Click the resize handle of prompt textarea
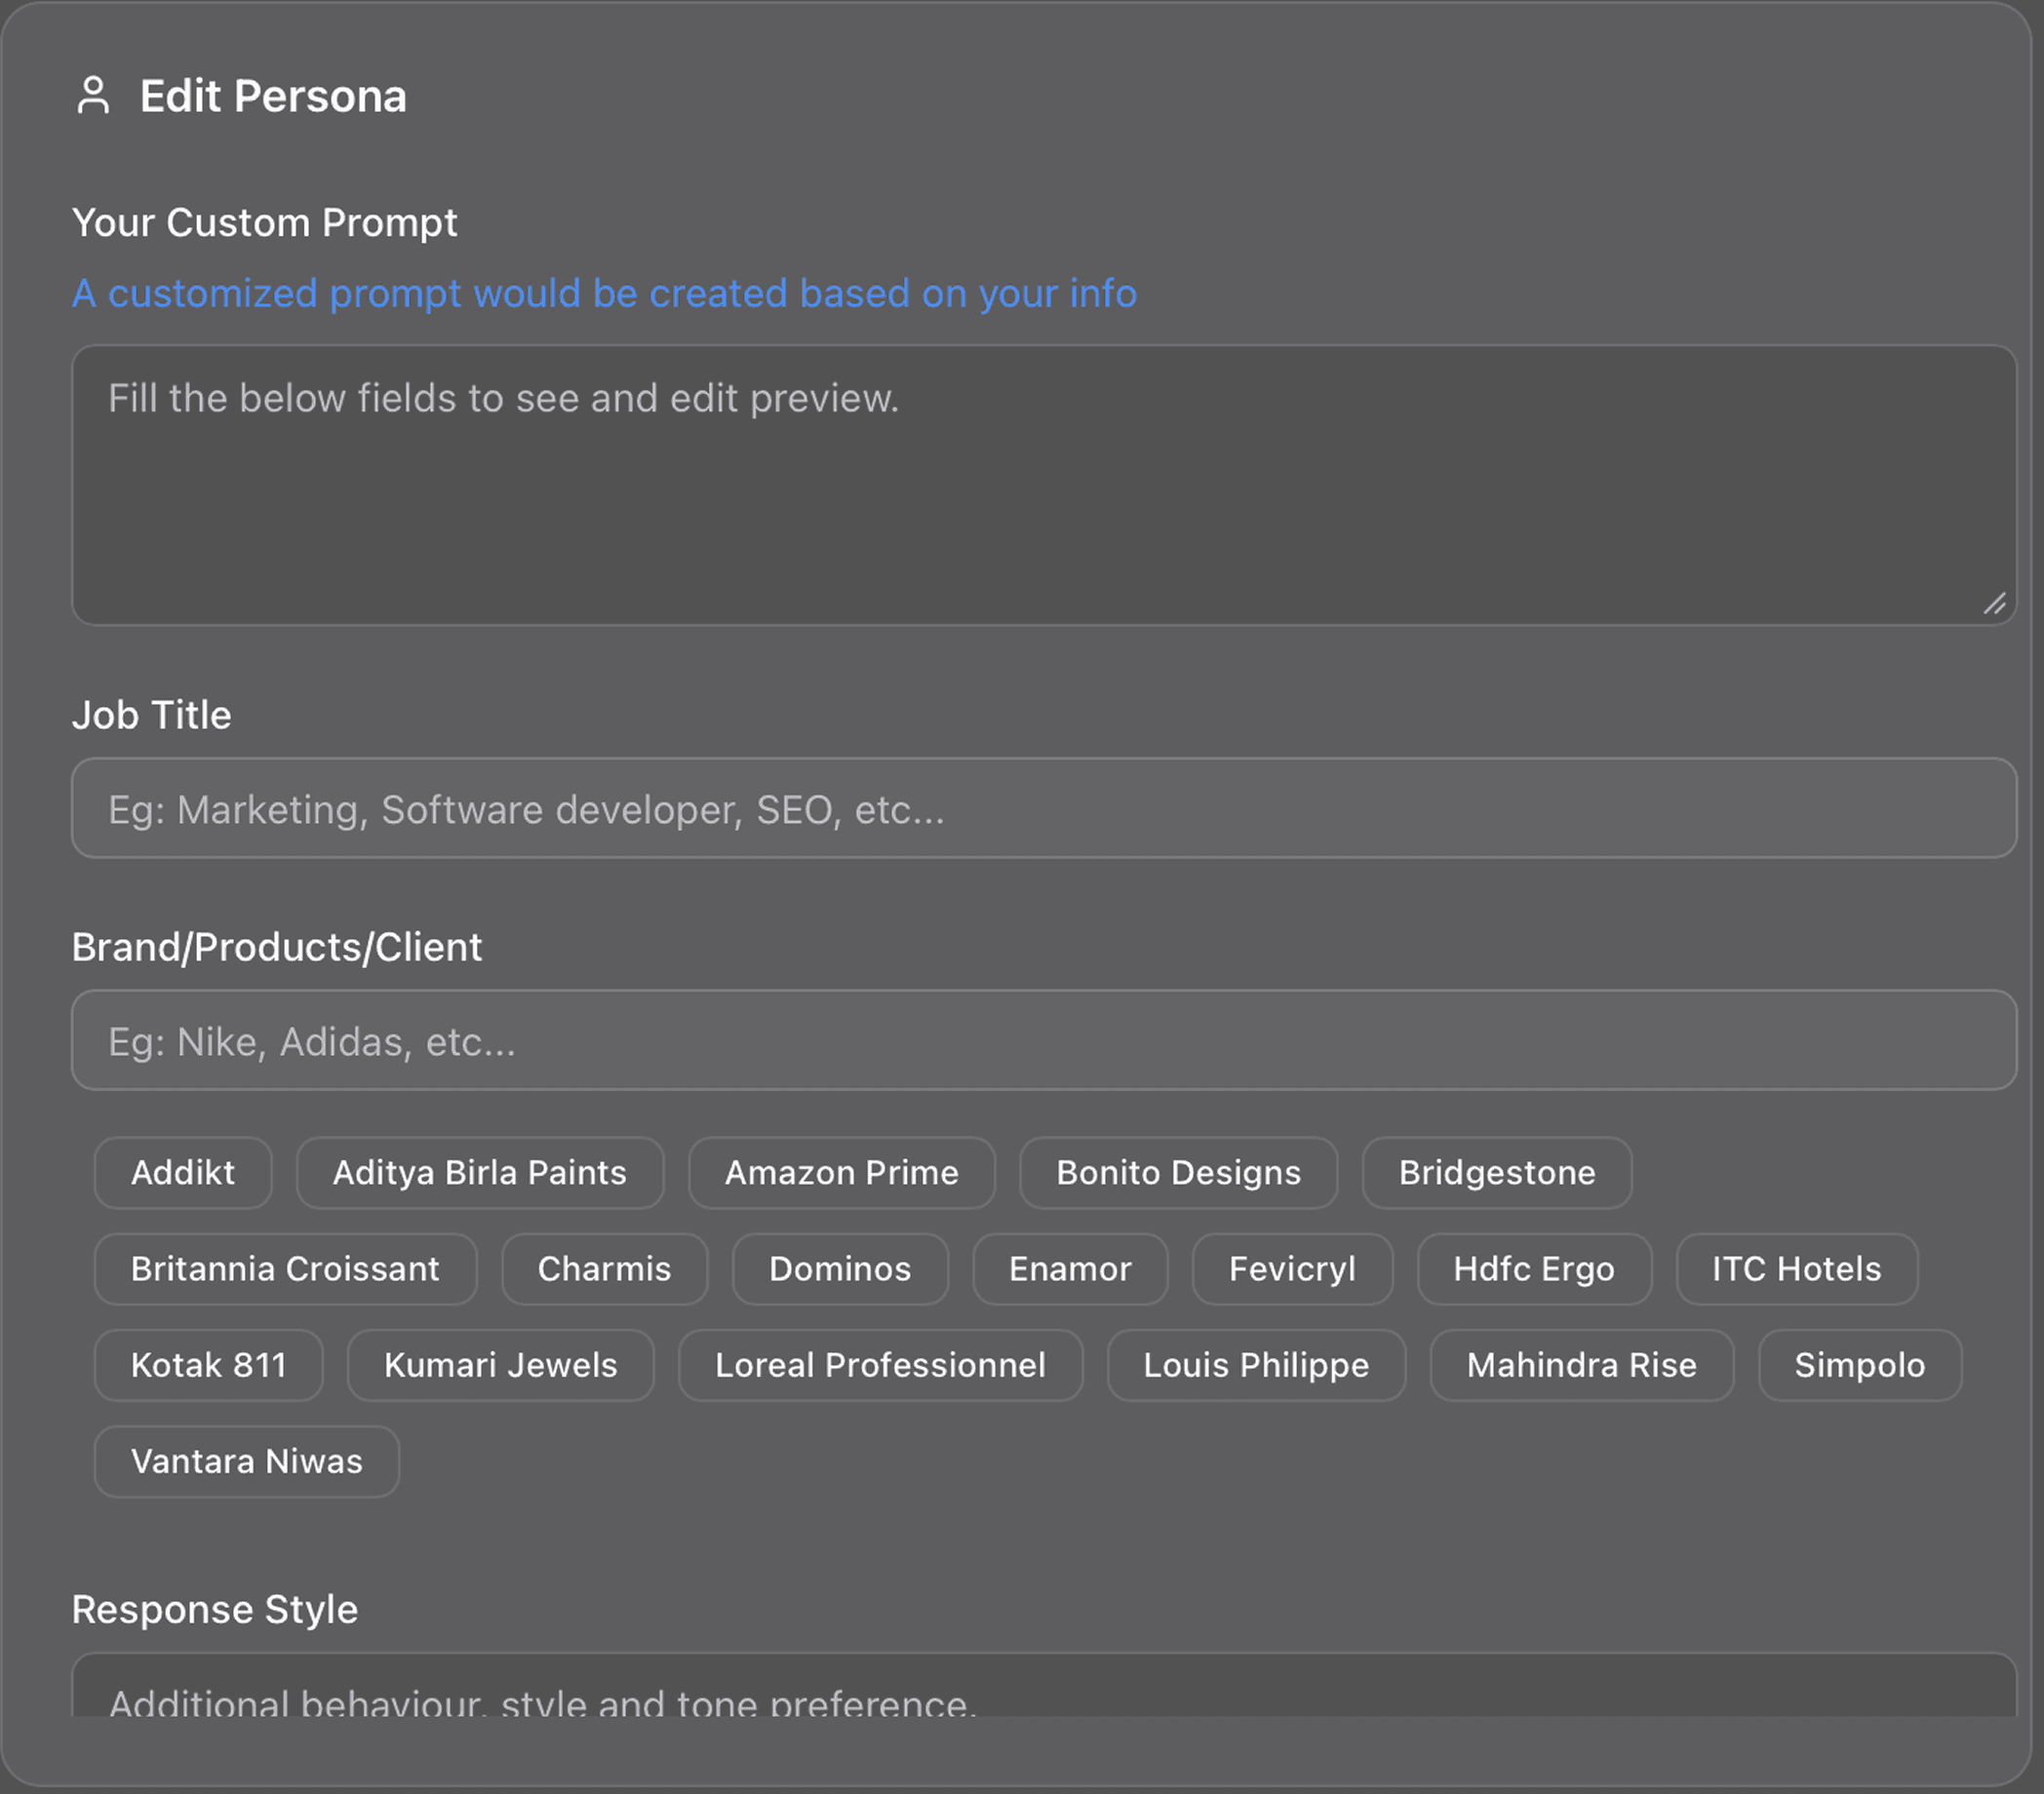Screen dimensions: 2044x1794 click(x=1994, y=604)
